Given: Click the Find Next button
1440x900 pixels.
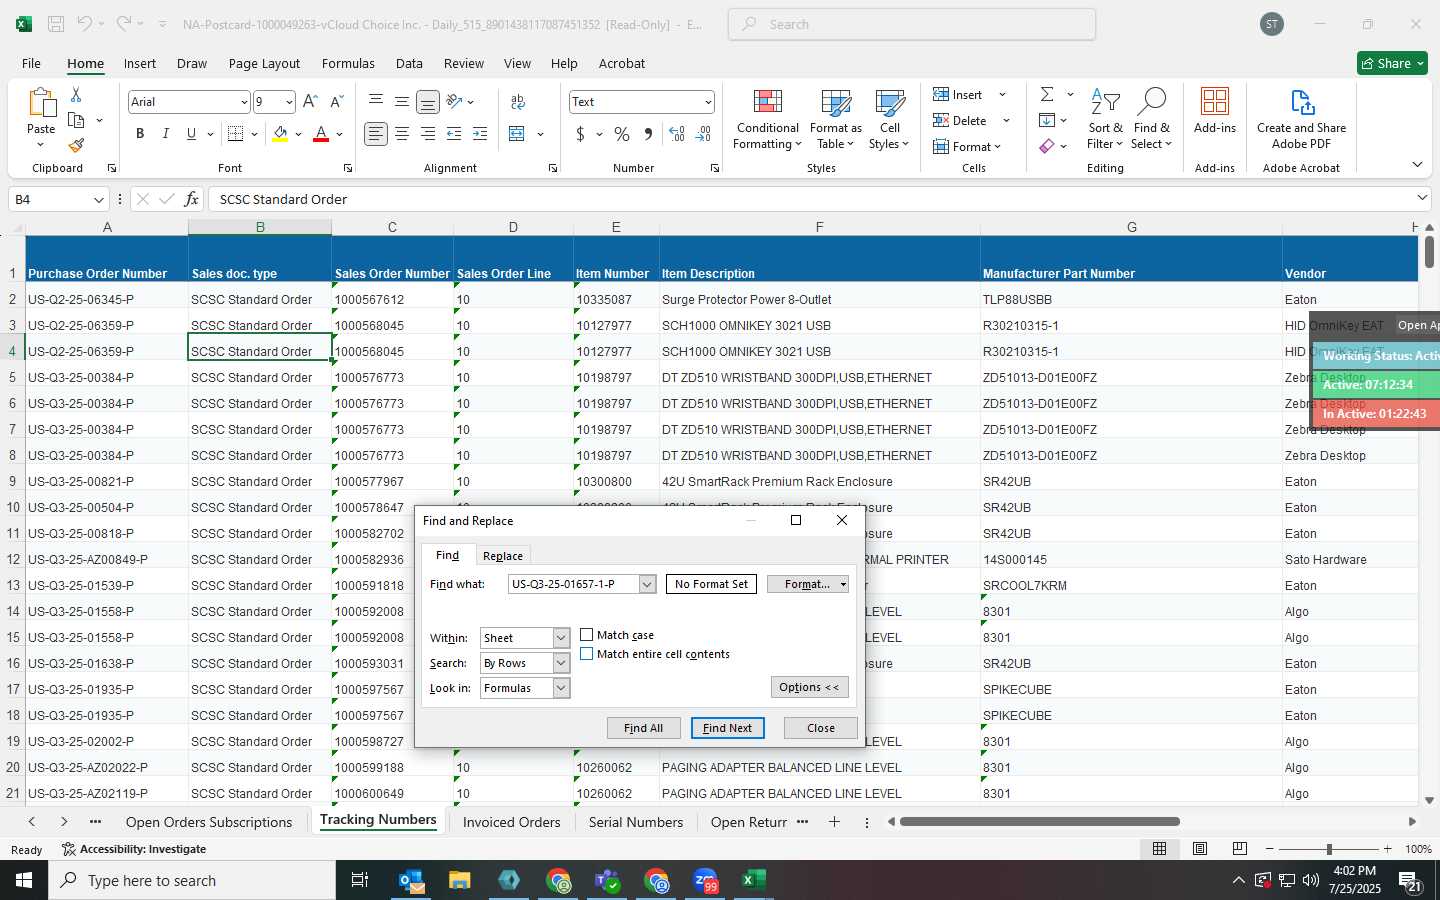Looking at the screenshot, I should click(727, 728).
